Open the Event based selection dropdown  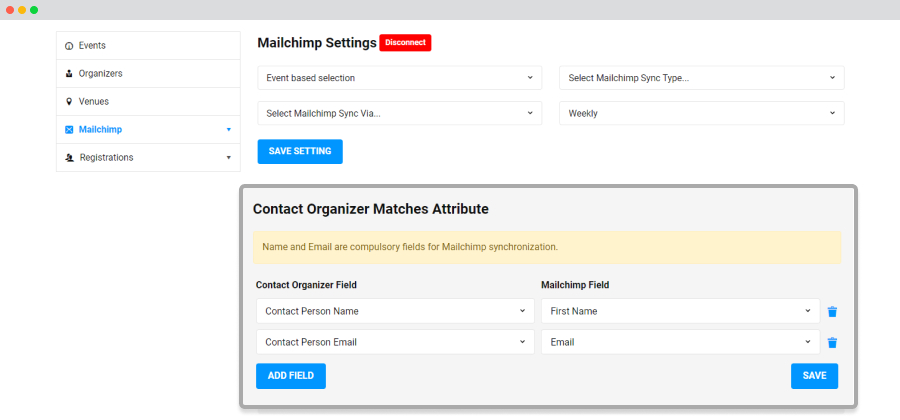click(399, 78)
